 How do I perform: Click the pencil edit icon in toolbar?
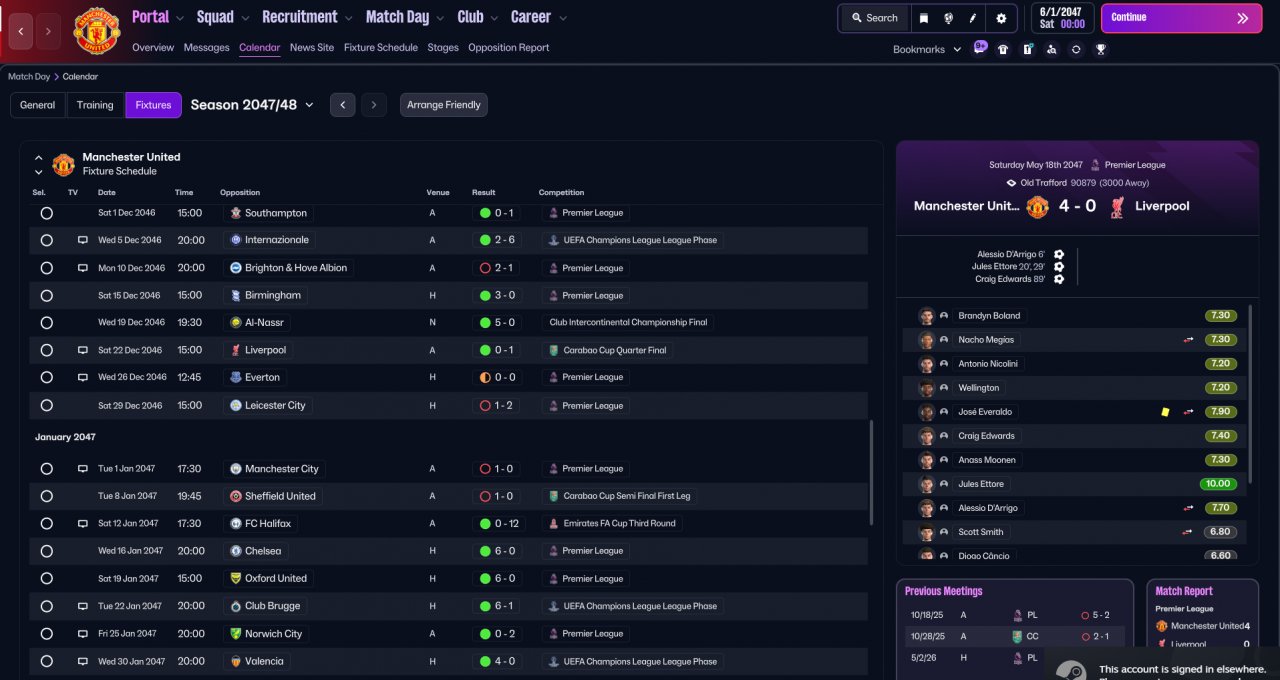(973, 18)
